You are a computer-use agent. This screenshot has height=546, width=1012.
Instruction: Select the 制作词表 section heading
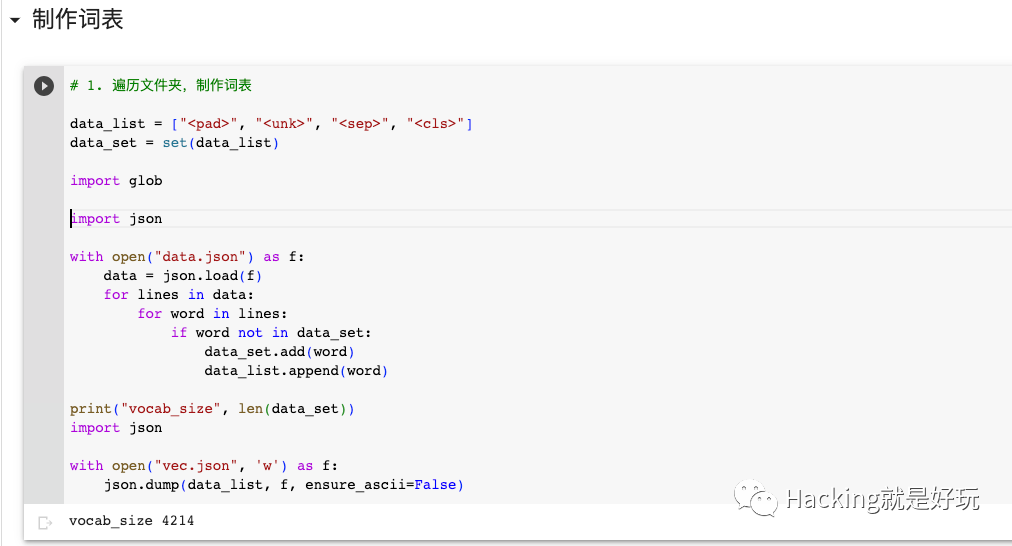point(77,19)
